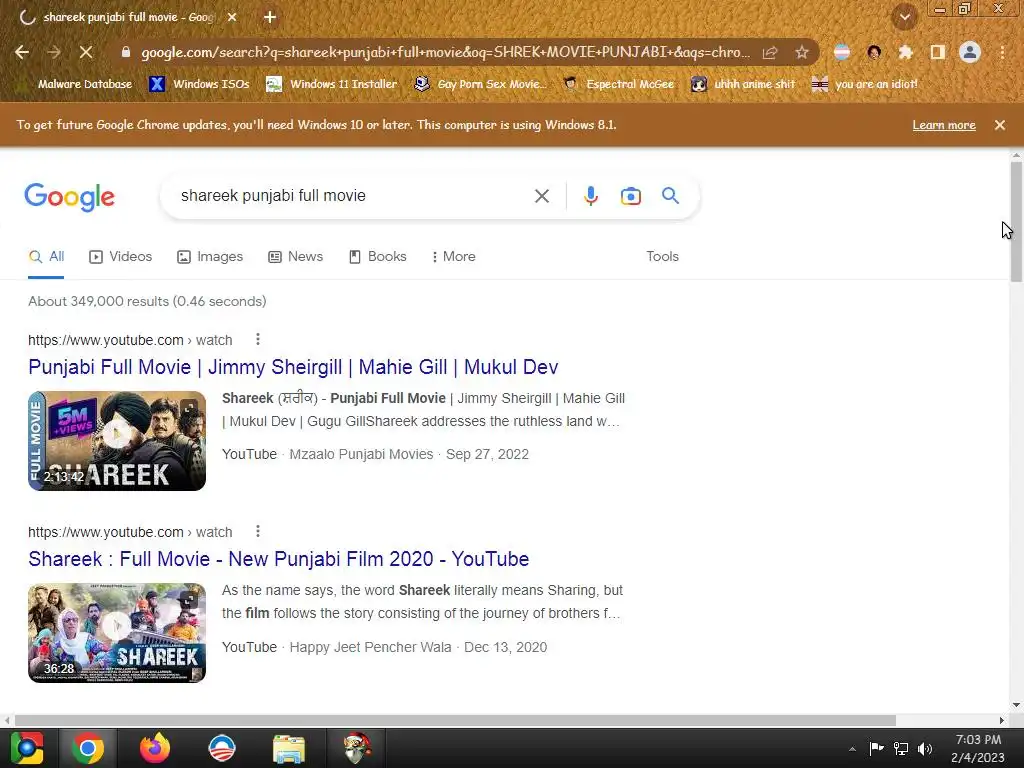Image resolution: width=1024 pixels, height=768 pixels.
Task: Share this page from the address bar
Action: click(x=770, y=52)
